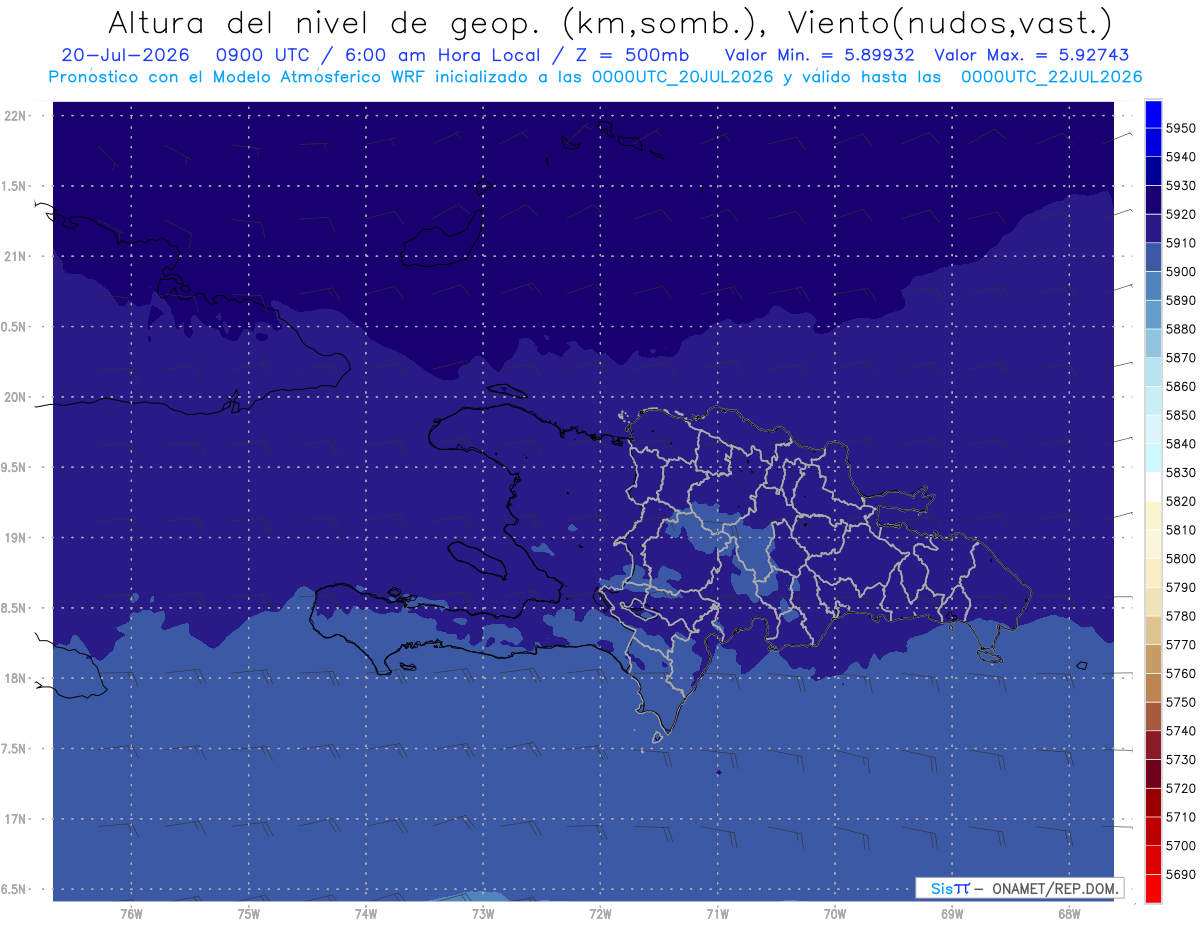Viewport: 1200px width, 927px height.
Task: Click the '71W' longitude label
Action: tap(717, 914)
